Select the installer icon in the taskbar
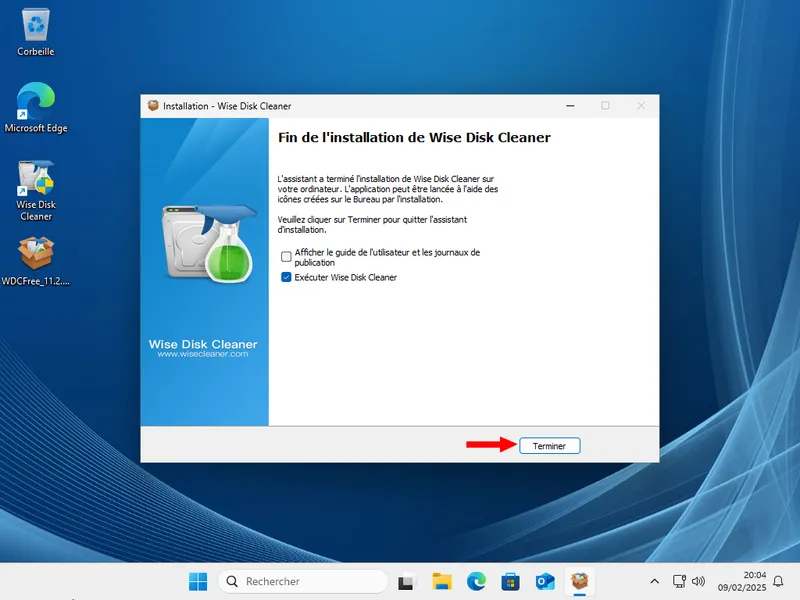The width and height of the screenshot is (800, 600). tap(580, 581)
